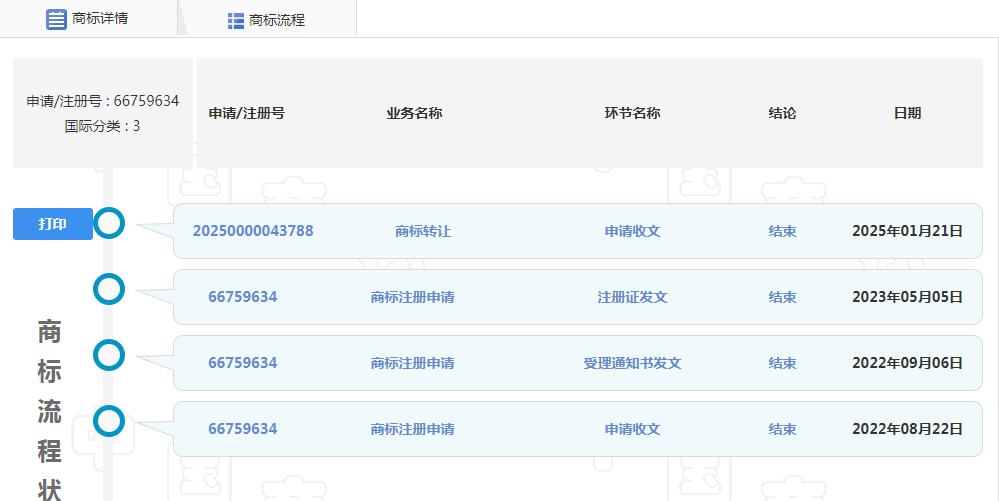This screenshot has height=501, width=999.
Task: Click 结束 conclusion in the 商标转让 row
Action: (x=782, y=231)
